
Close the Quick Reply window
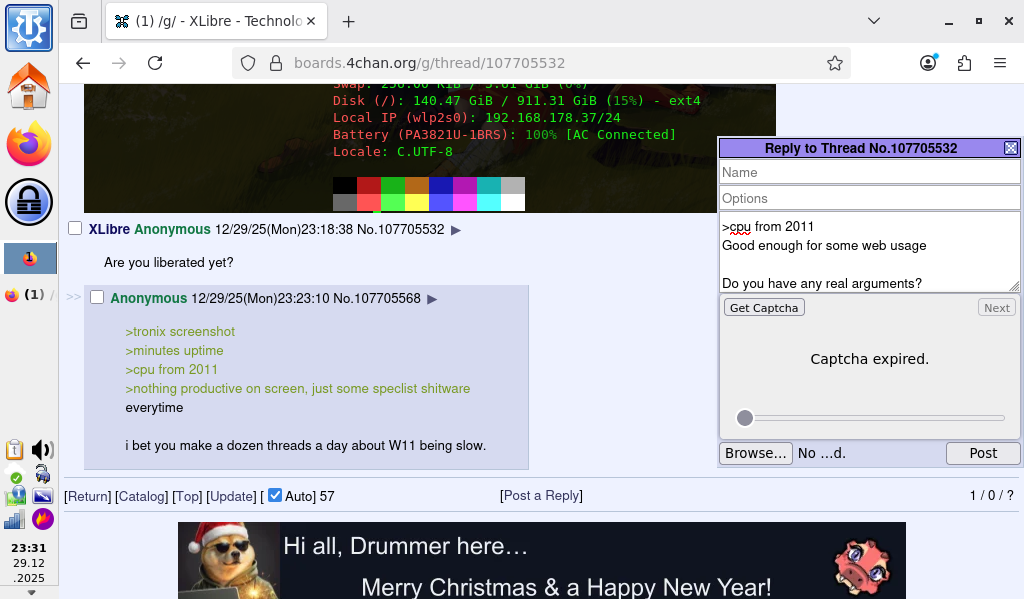pyautogui.click(x=1011, y=148)
